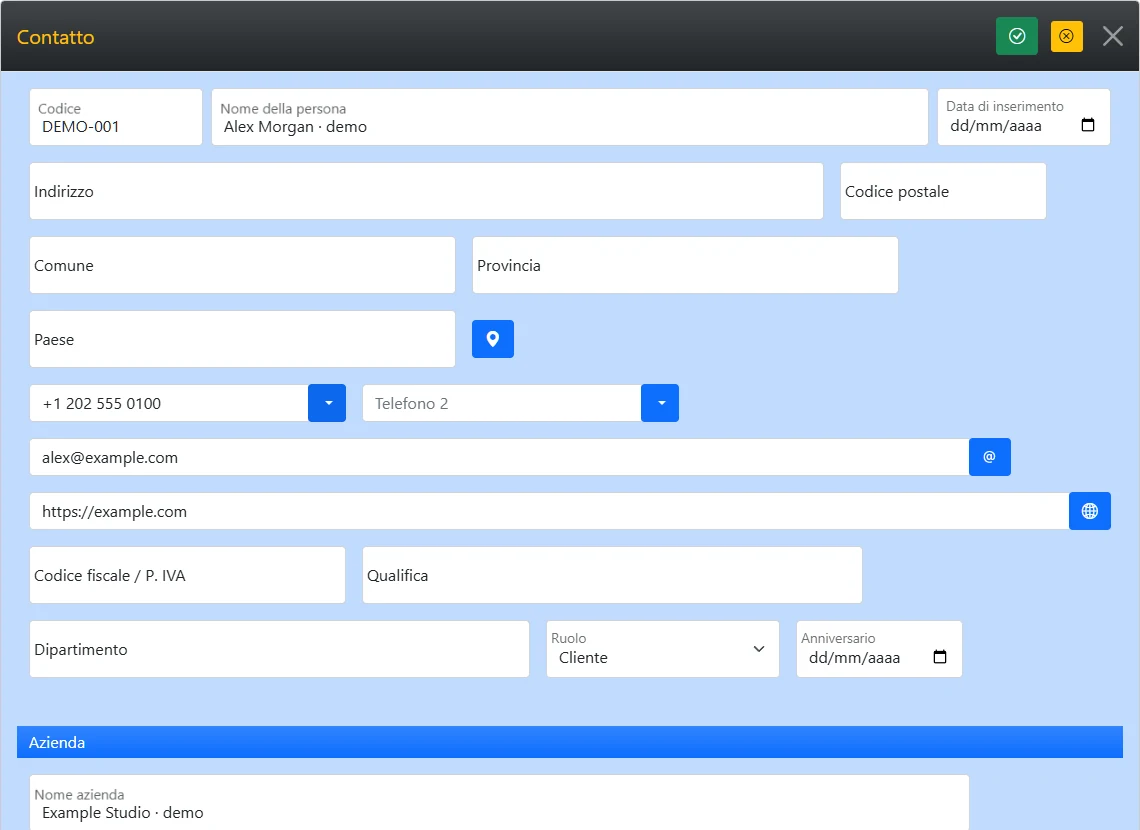This screenshot has height=830, width=1140.
Task: Focus the Comune input field
Action: [242, 265]
